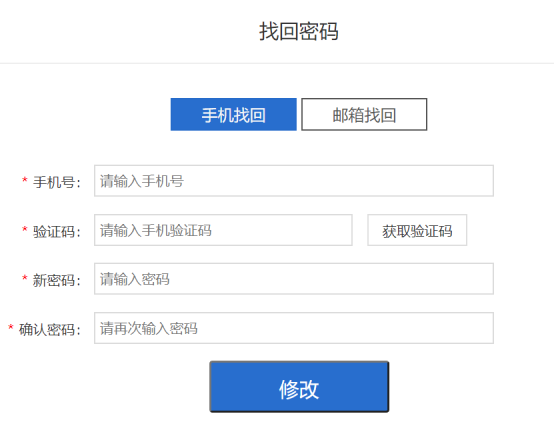554x422 pixels.
Task: Click the 找回密码 page title
Action: pyautogui.click(x=299, y=31)
